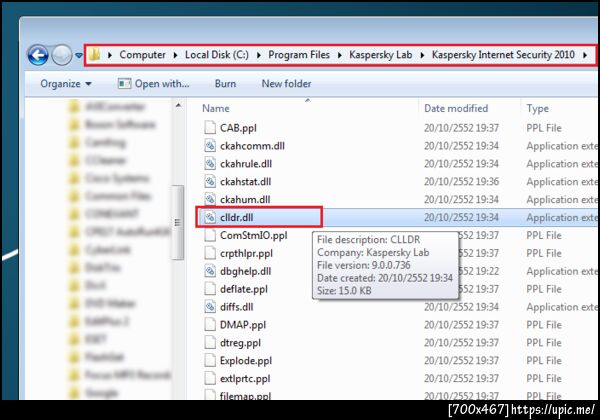Click the ckahstat.dll file name
The height and width of the screenshot is (420, 600).
coord(245,182)
